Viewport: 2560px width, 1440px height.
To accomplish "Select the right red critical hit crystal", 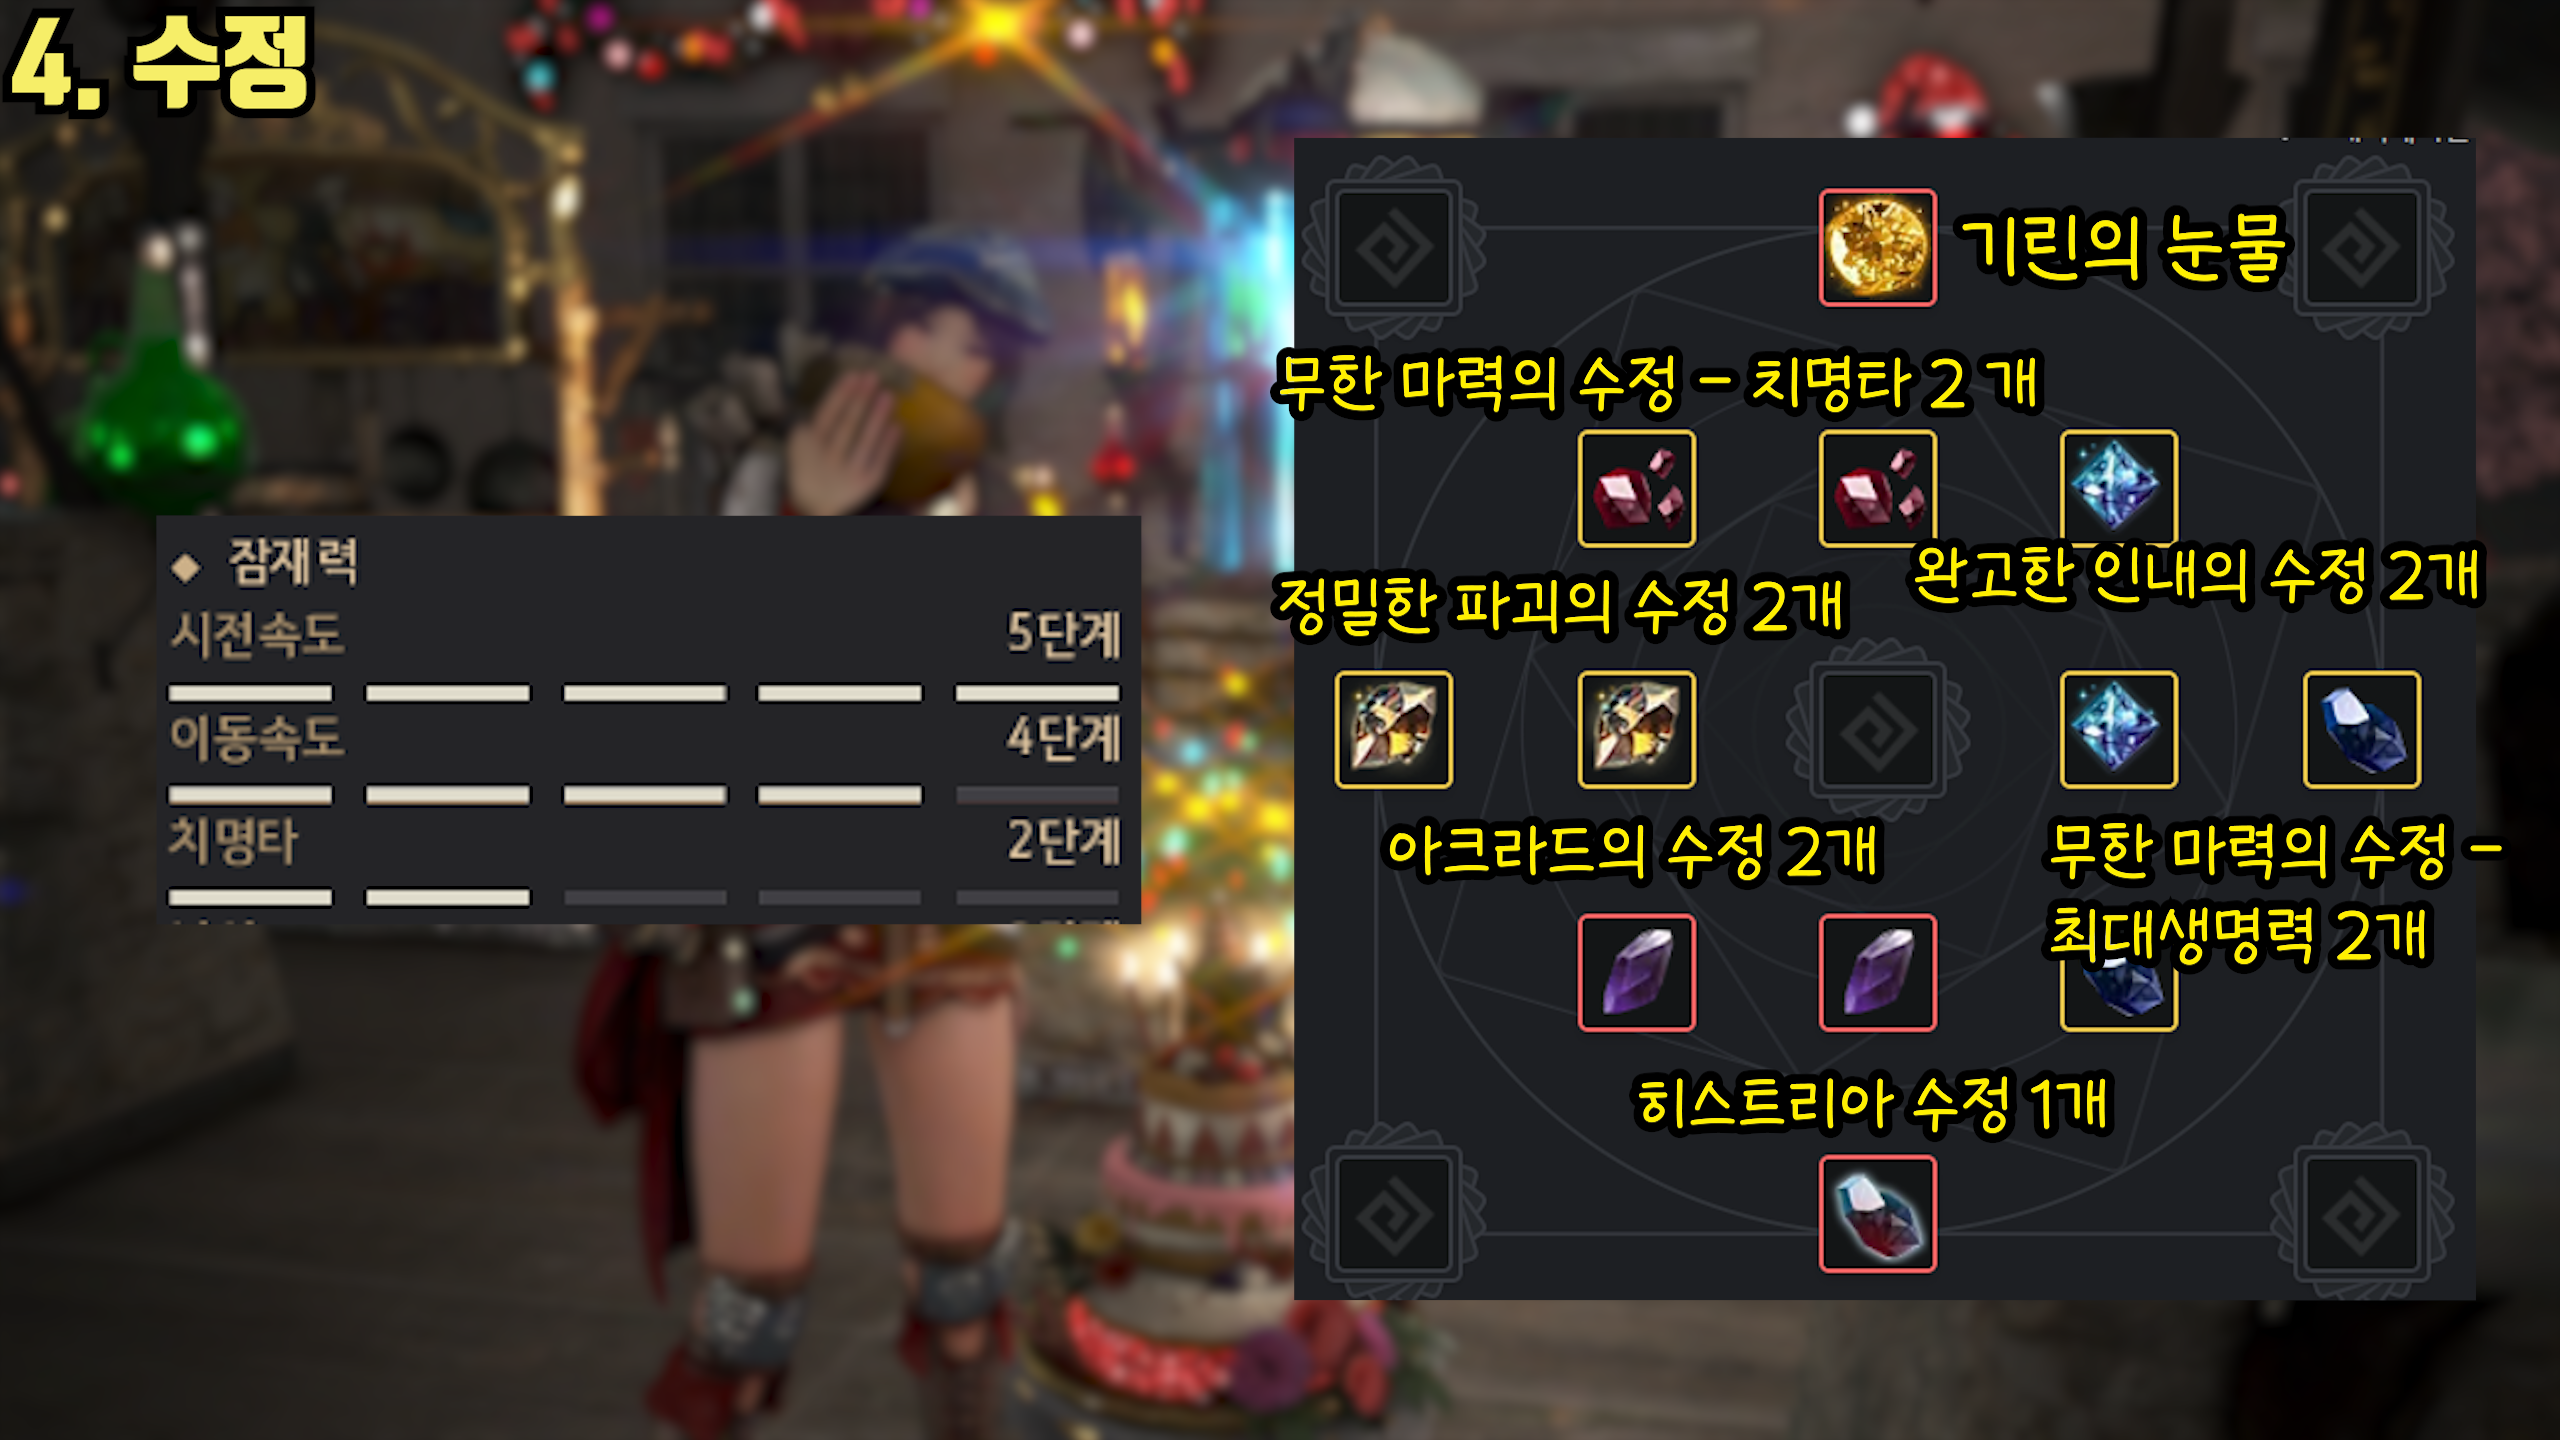I will pos(1877,488).
